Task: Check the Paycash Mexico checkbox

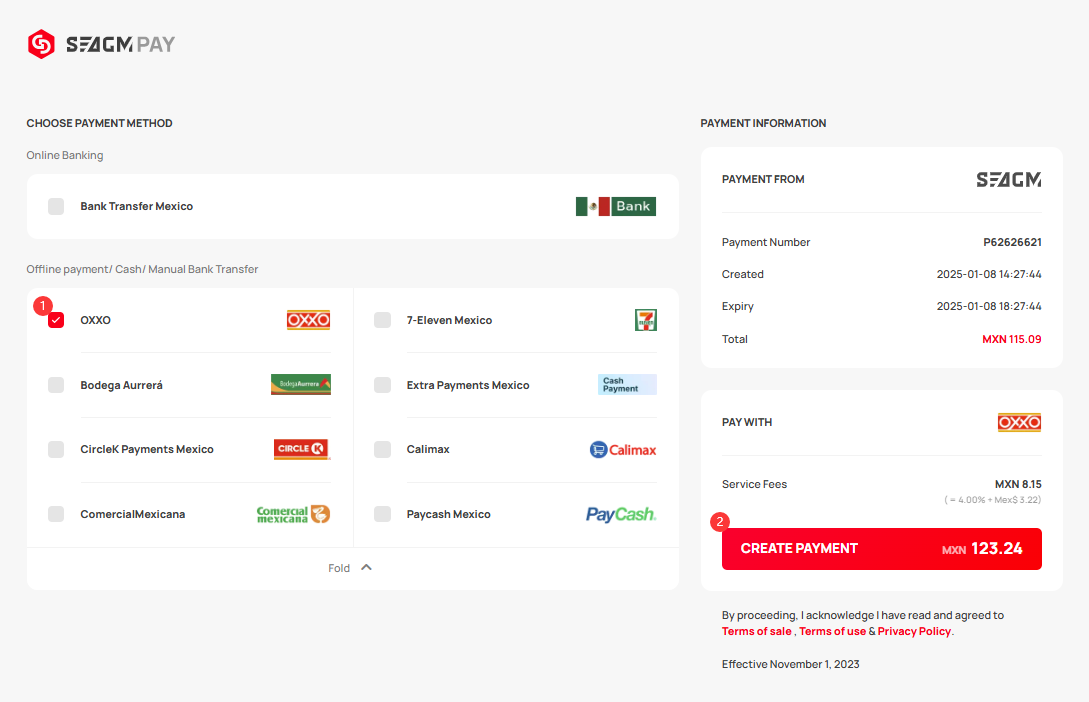Action: (383, 514)
